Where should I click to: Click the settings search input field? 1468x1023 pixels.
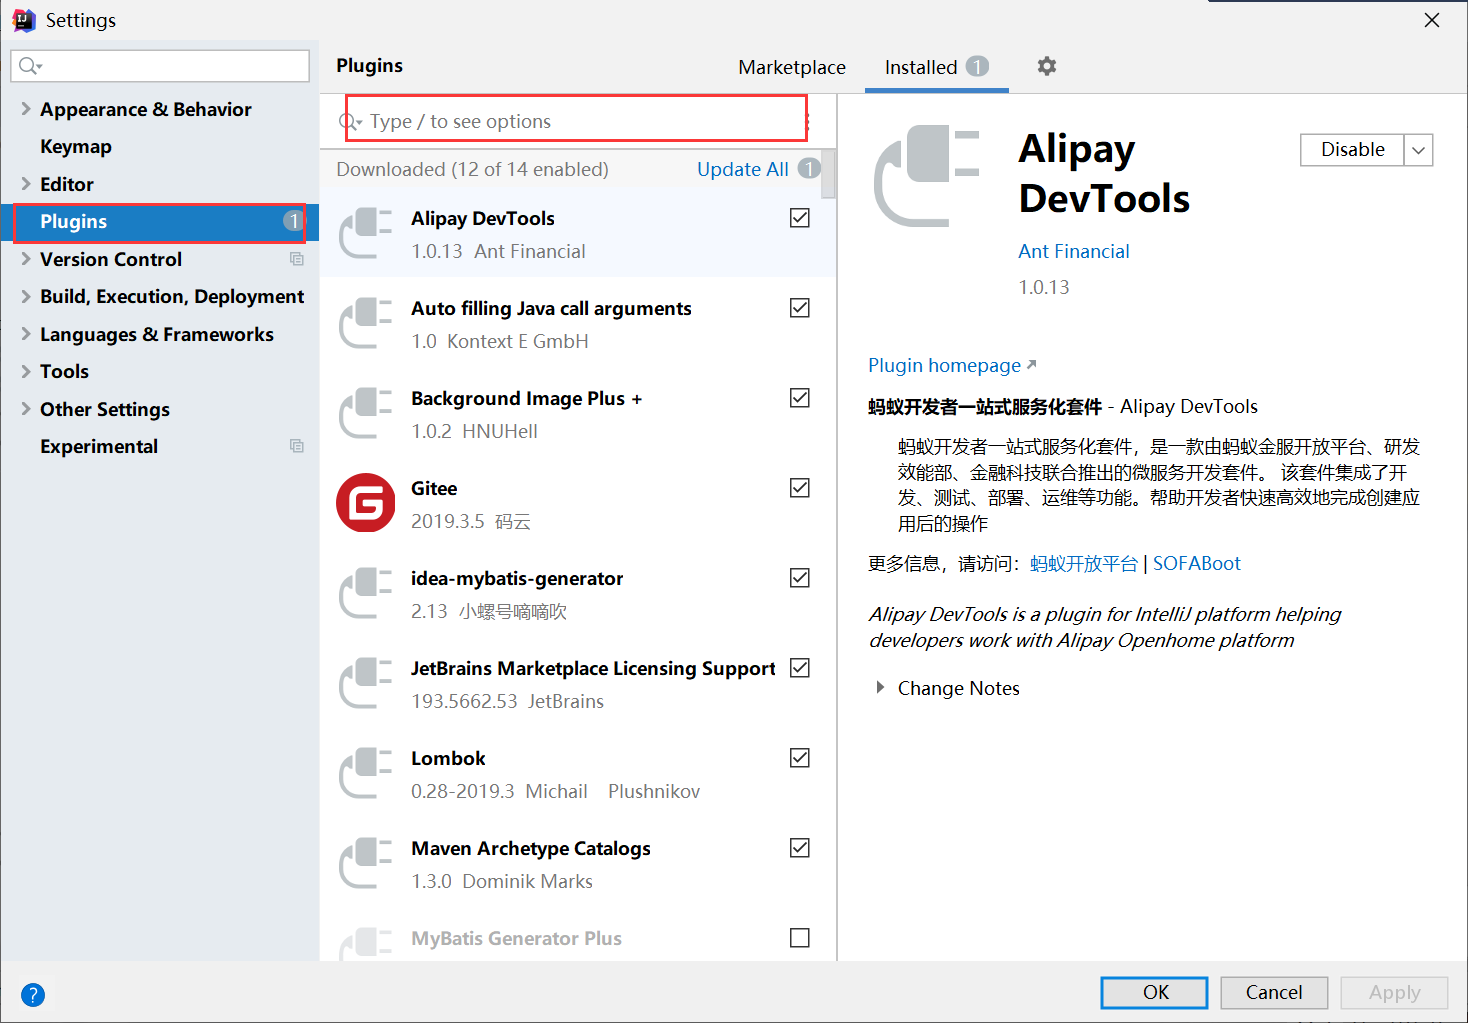(x=160, y=66)
